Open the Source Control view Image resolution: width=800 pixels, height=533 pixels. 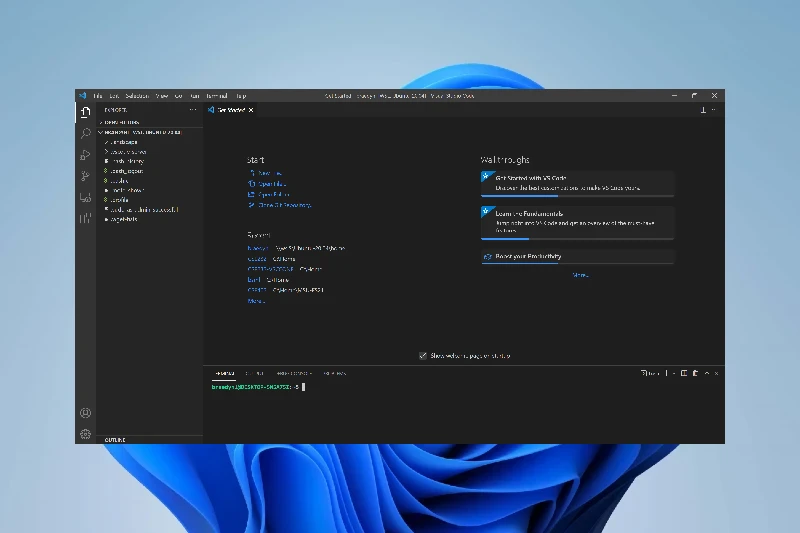(x=85, y=176)
